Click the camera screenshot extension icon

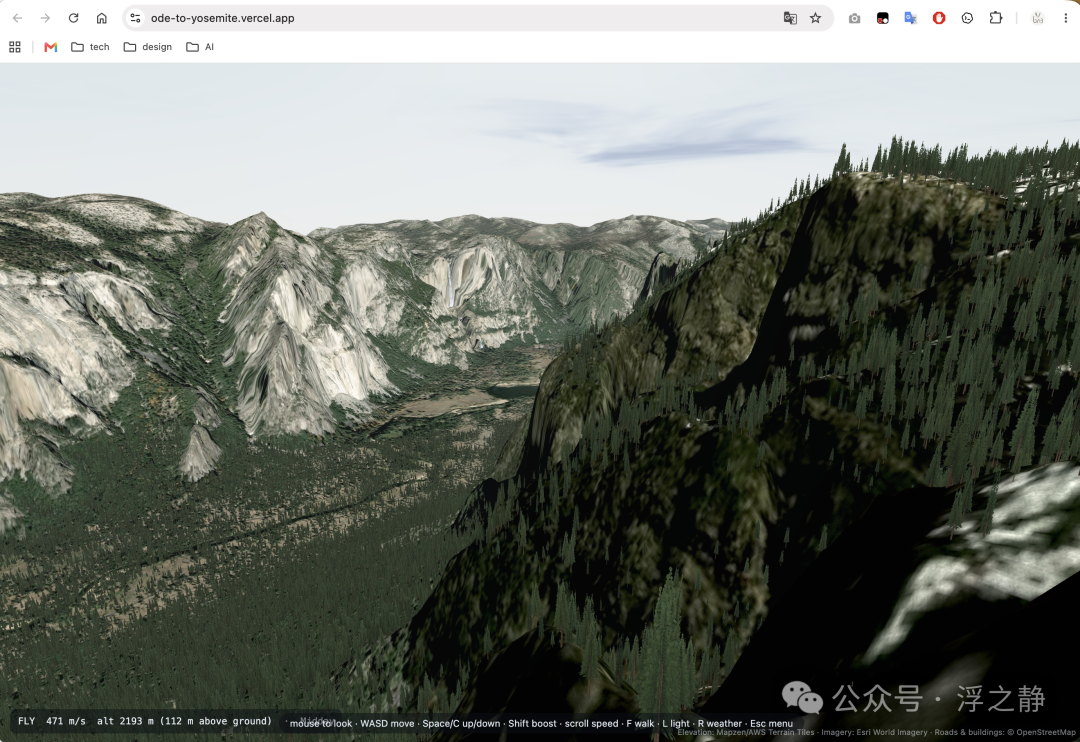(x=854, y=19)
